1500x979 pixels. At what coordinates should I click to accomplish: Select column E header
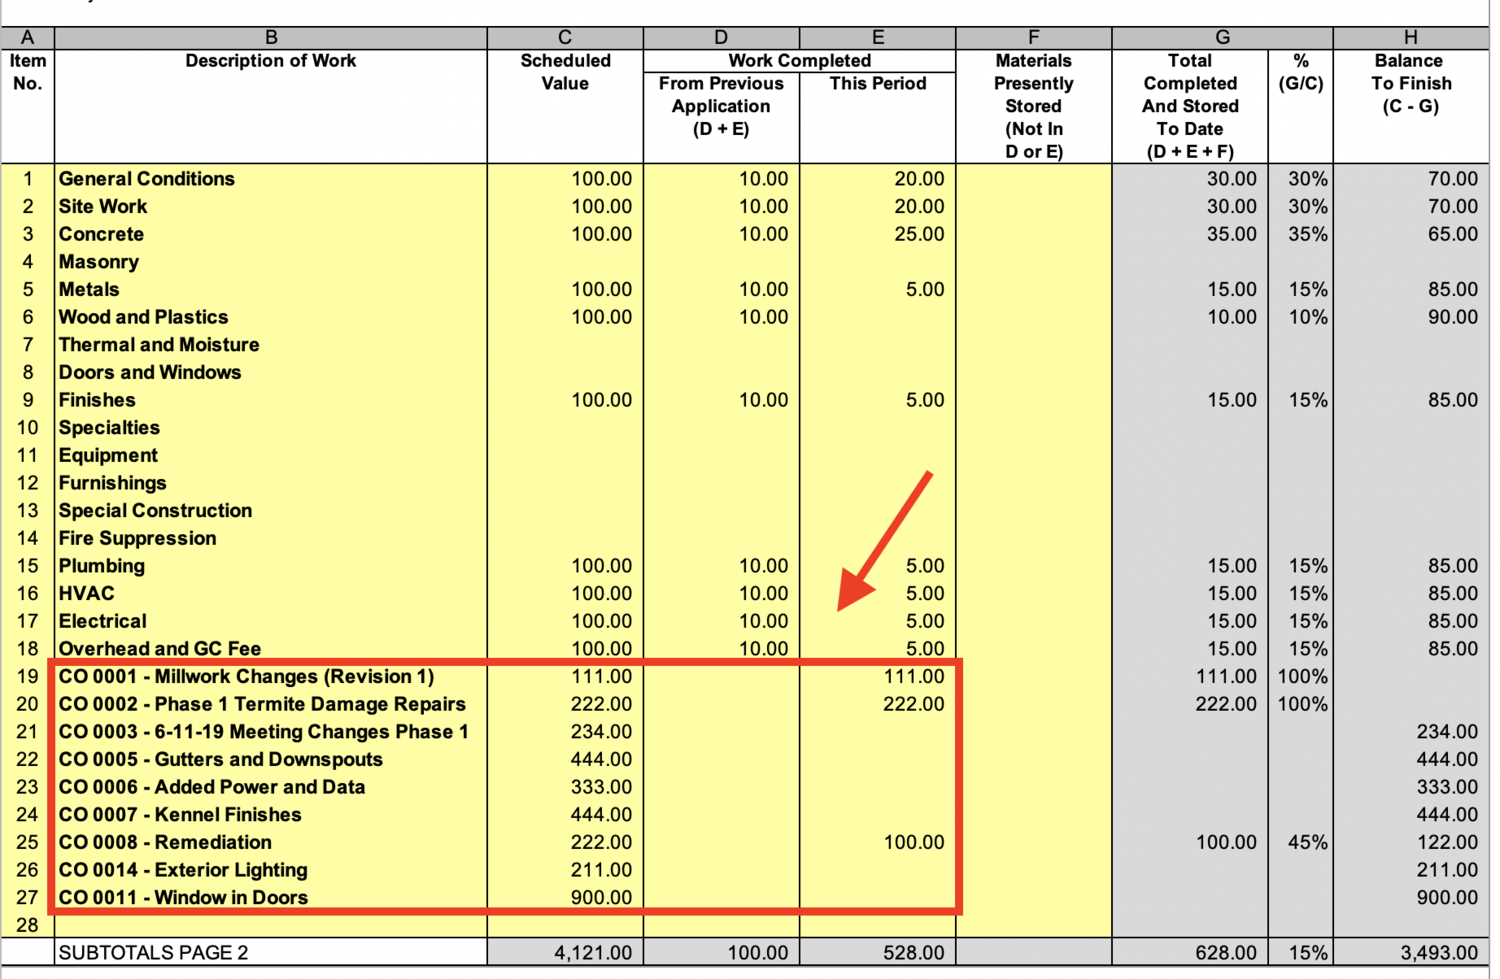(878, 37)
